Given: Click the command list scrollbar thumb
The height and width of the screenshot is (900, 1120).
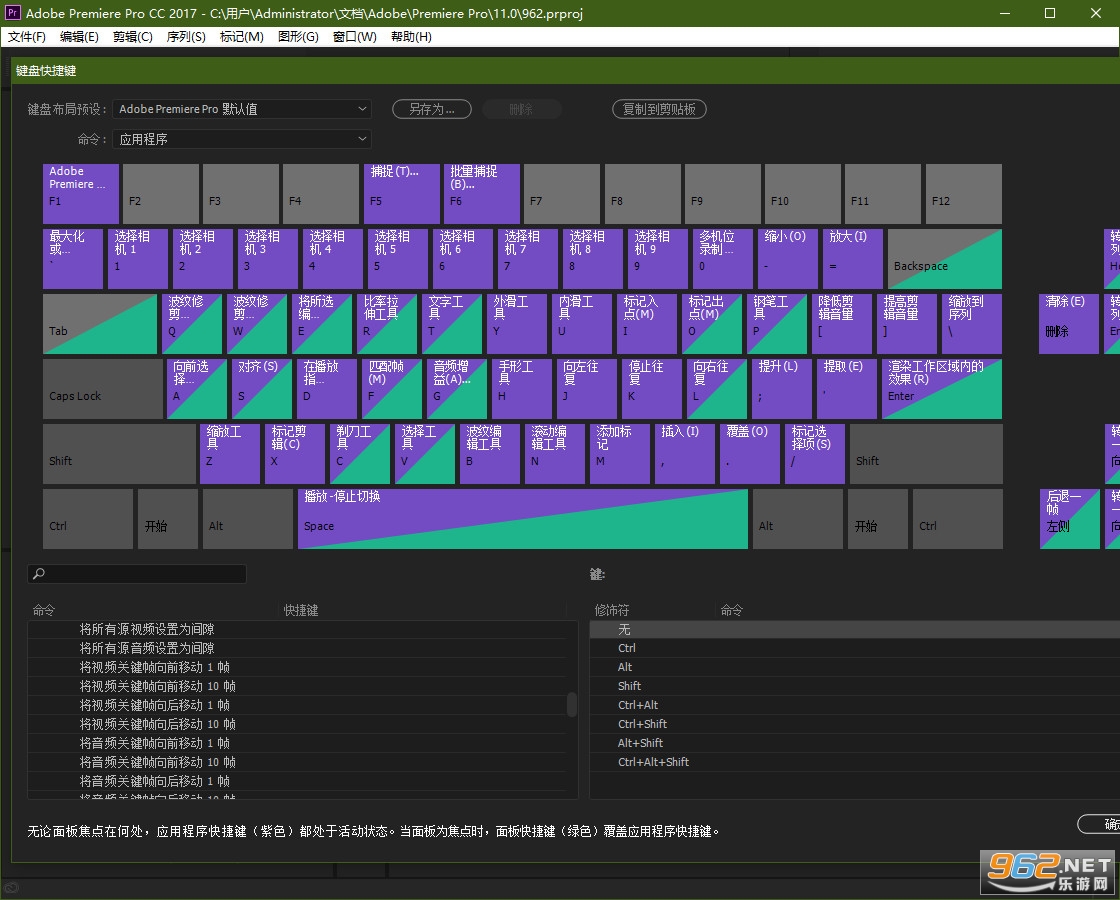Looking at the screenshot, I should 571,704.
